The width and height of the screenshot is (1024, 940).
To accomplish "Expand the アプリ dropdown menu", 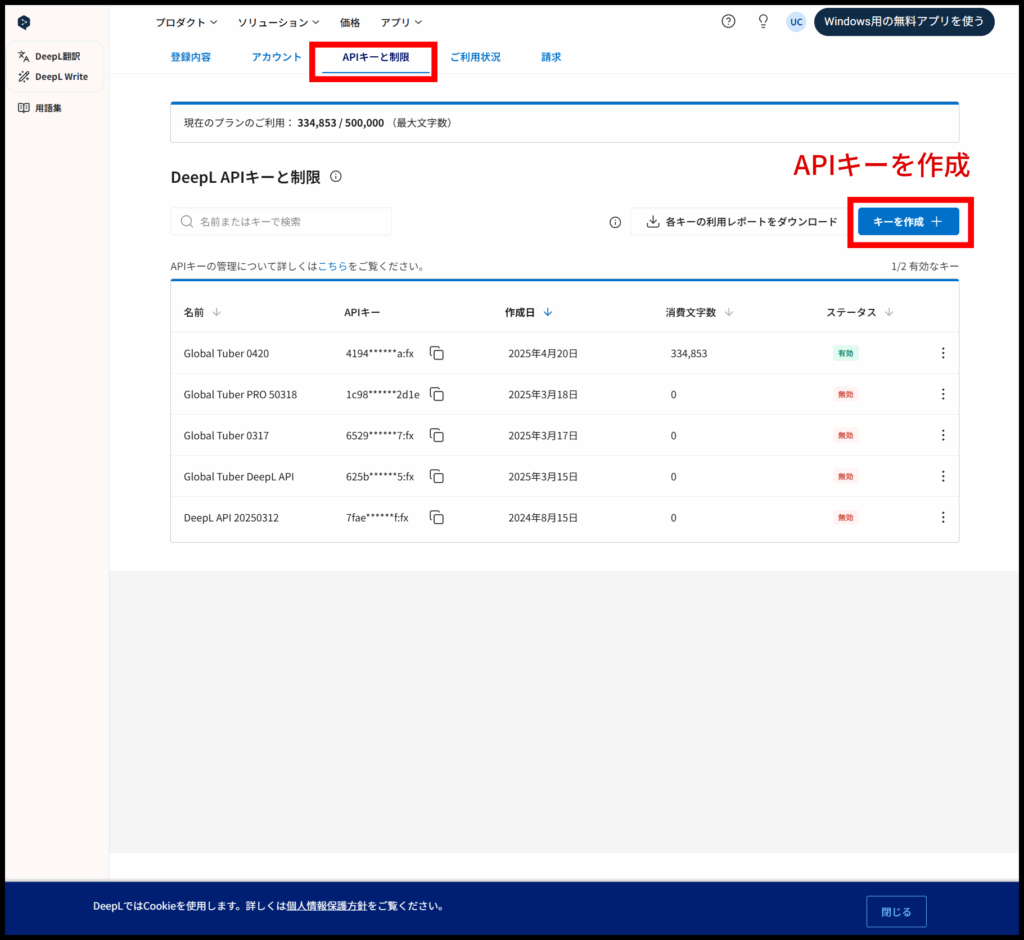I will (401, 22).
